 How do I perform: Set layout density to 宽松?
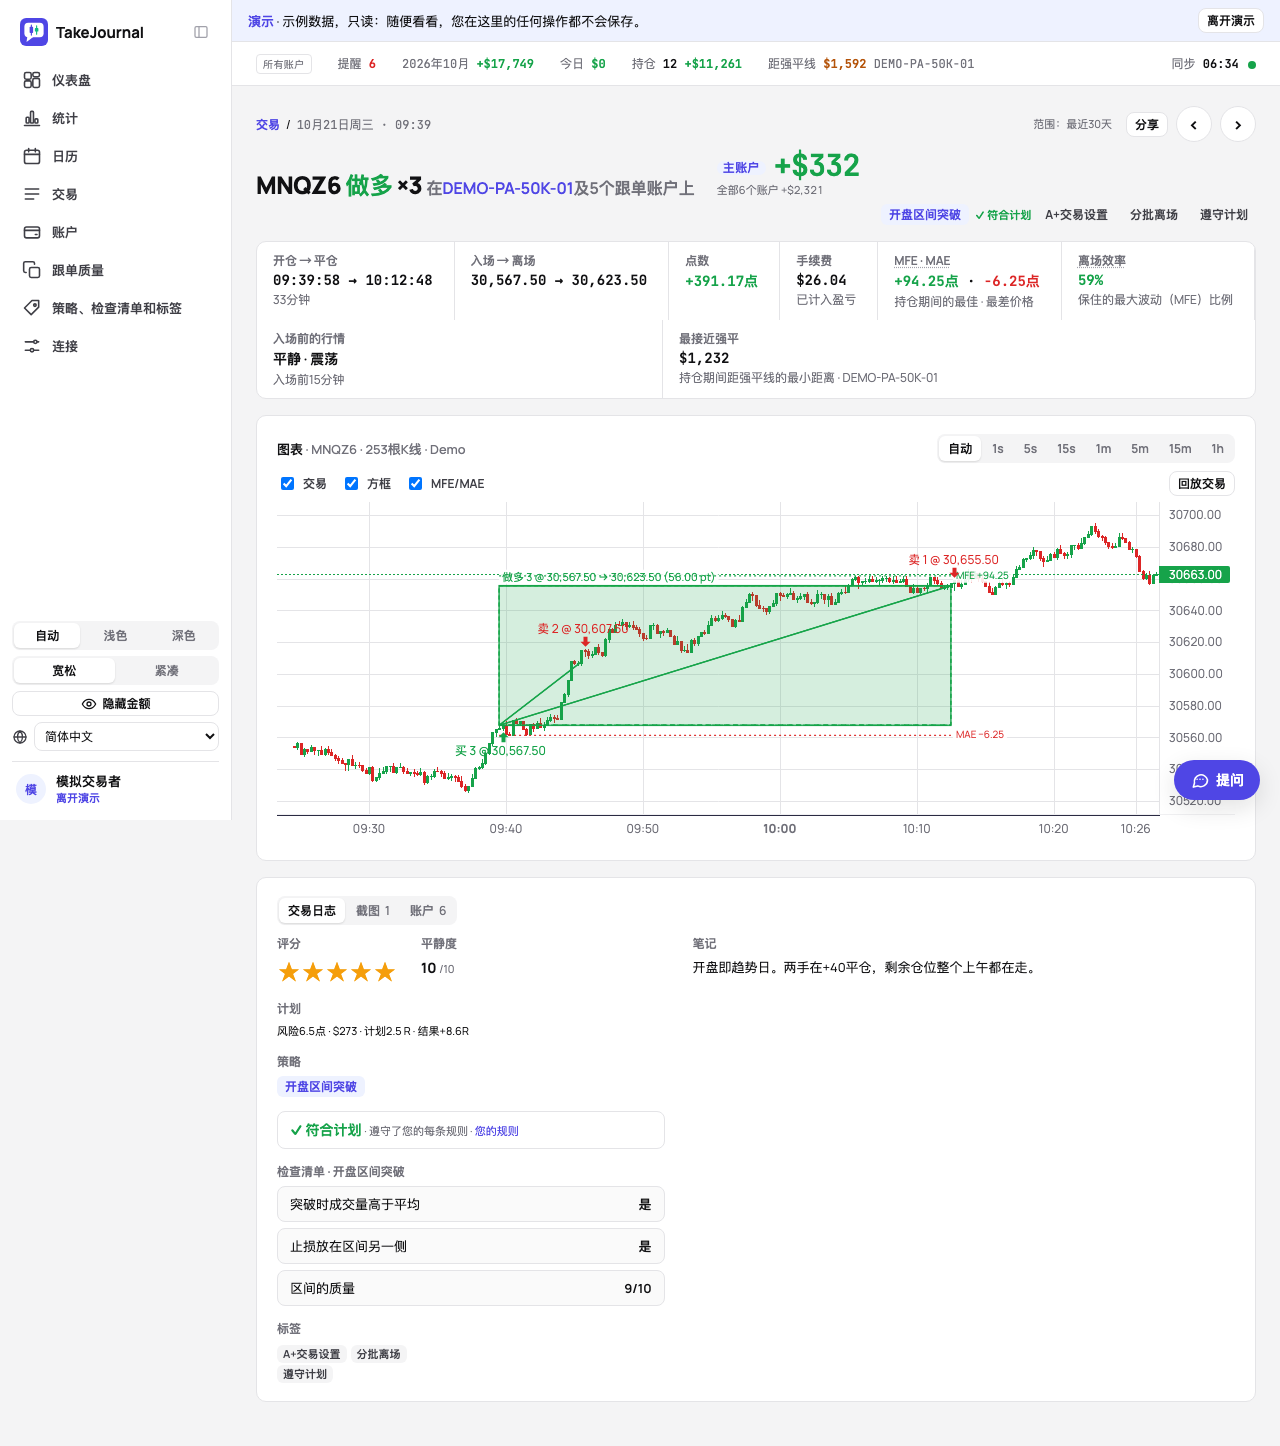coord(64,671)
